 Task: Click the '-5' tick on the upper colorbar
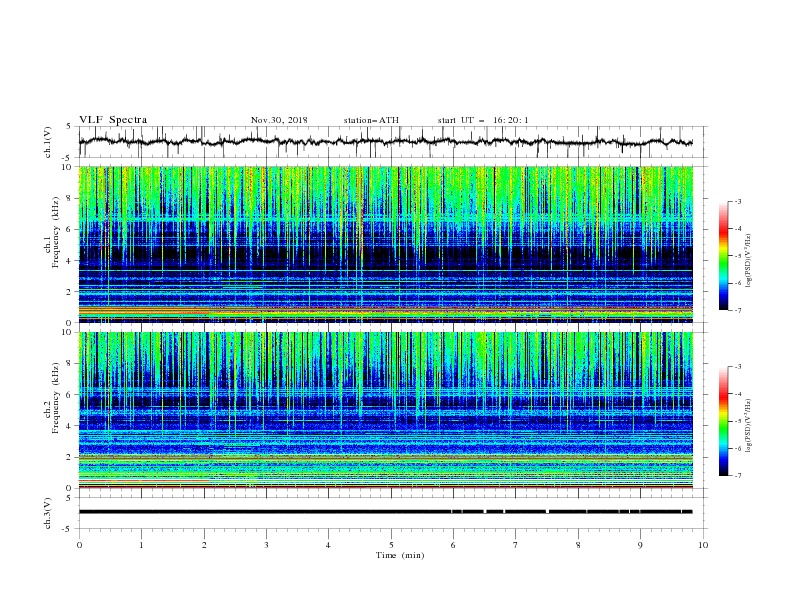click(x=737, y=256)
